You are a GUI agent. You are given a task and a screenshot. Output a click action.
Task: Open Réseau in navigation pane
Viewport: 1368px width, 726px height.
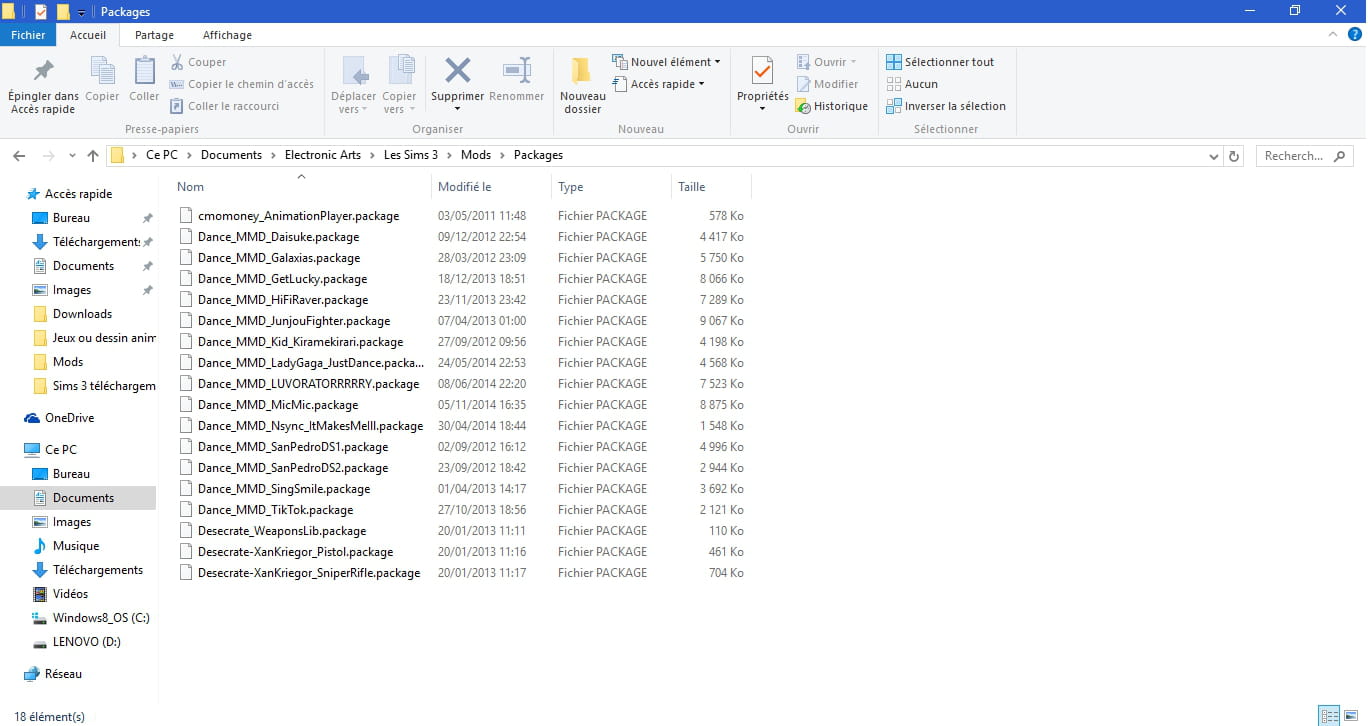(63, 674)
